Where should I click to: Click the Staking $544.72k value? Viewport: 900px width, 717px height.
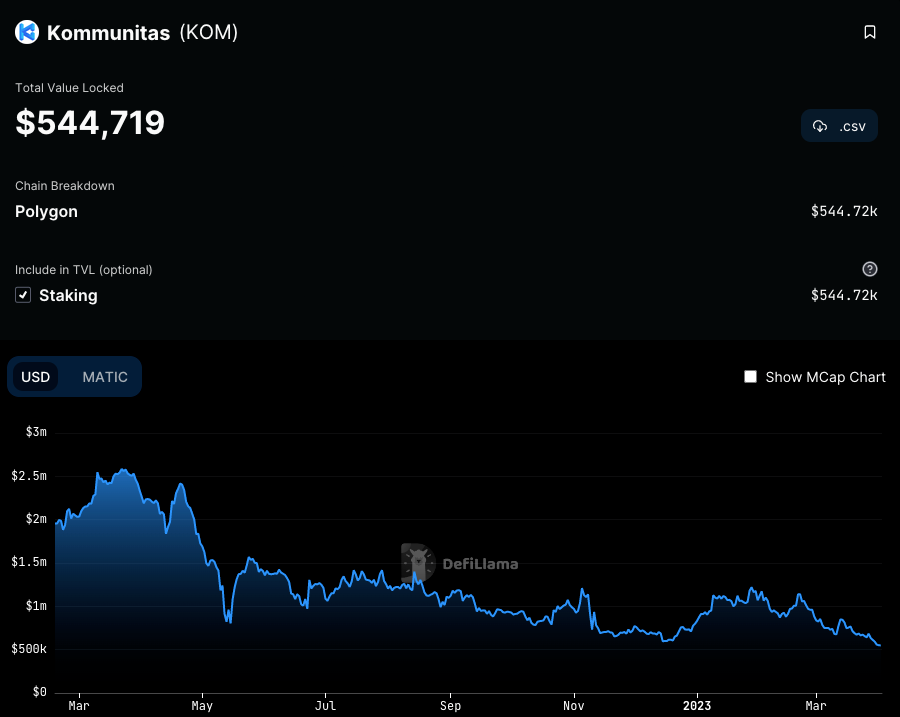(844, 295)
